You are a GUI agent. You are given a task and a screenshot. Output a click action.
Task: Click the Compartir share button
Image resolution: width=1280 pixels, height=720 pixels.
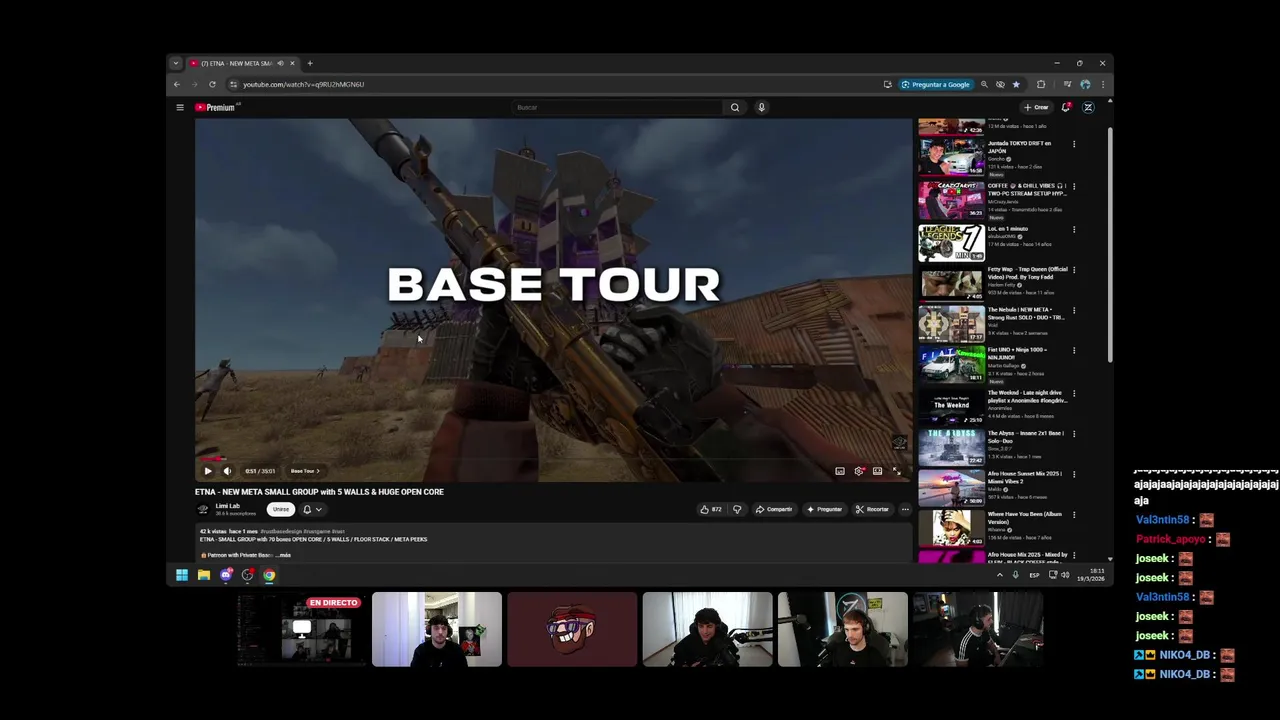point(774,509)
